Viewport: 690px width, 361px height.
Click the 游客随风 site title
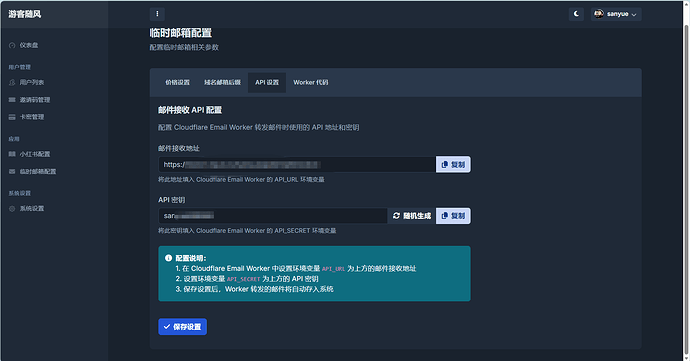pyautogui.click(x=25, y=14)
